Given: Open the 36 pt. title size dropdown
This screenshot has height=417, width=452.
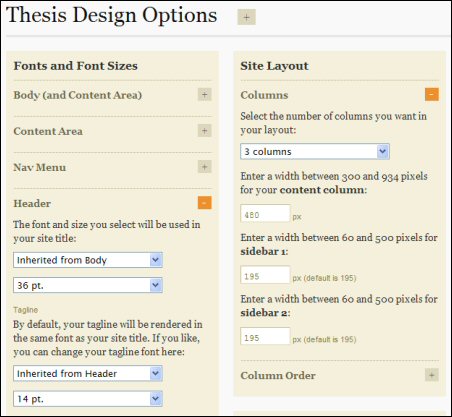Looking at the screenshot, I should pyautogui.click(x=88, y=285).
